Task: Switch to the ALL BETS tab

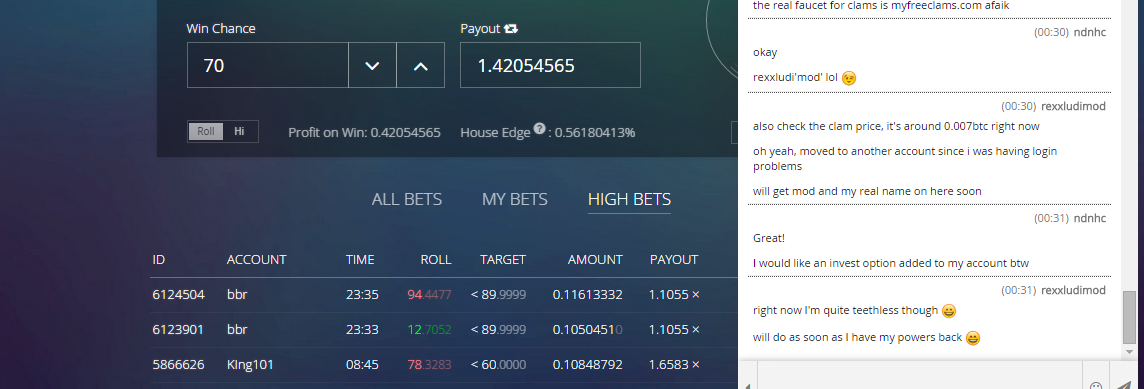Action: pos(406,199)
